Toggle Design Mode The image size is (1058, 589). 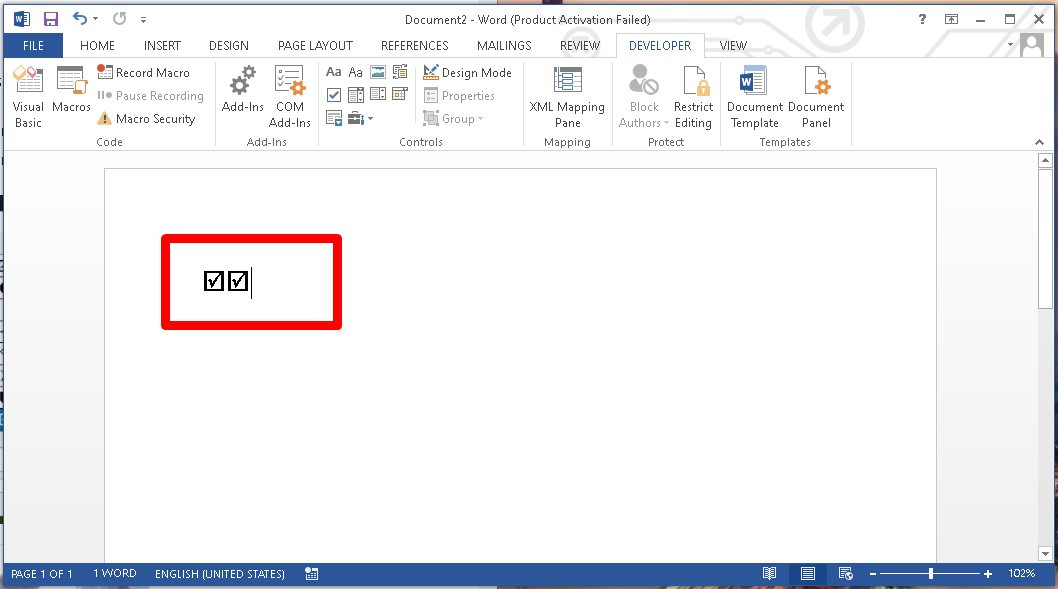tap(467, 73)
